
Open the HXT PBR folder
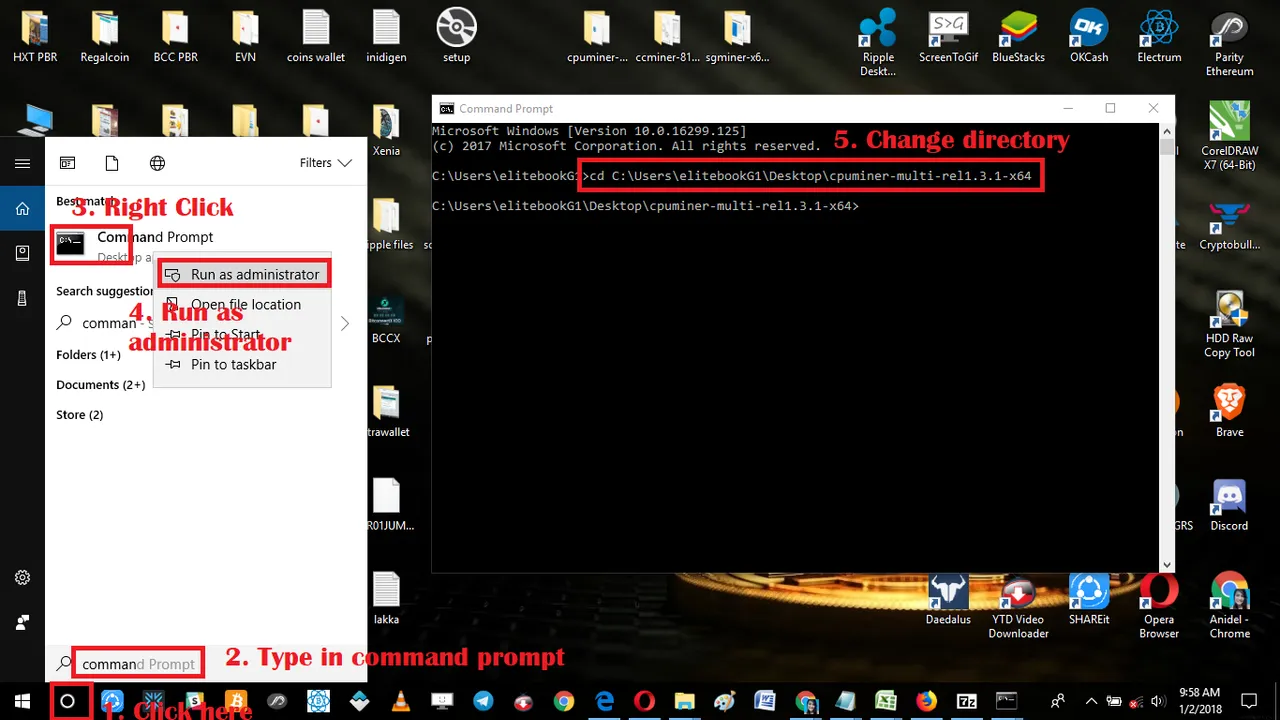[35, 38]
